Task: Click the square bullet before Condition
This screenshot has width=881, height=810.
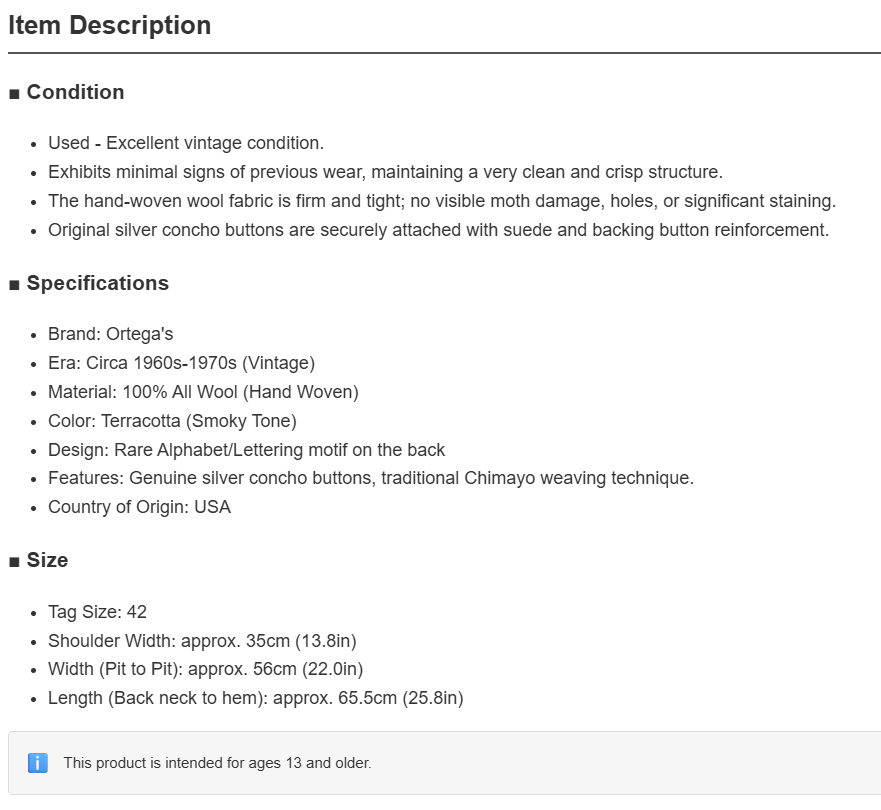Action: pos(15,94)
